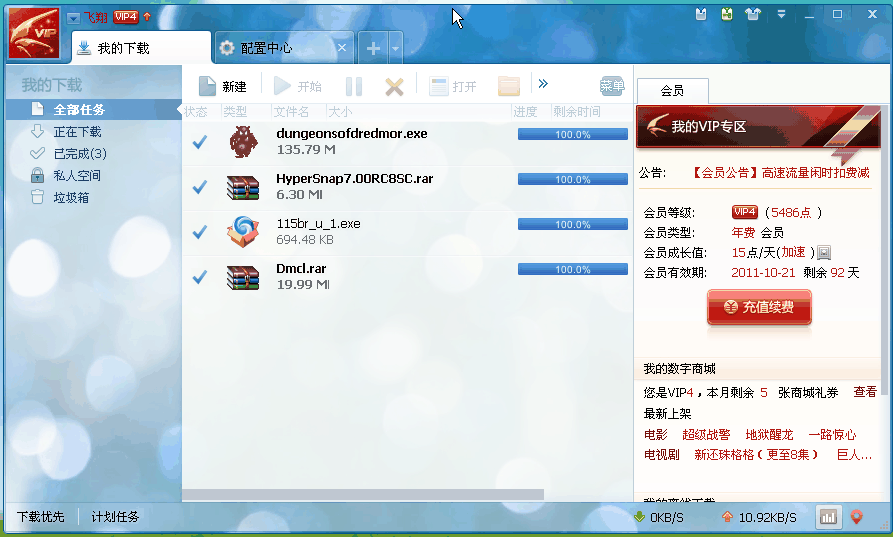Select 全部任务 in sidebar
Screen dimensions: 893x537
point(94,109)
